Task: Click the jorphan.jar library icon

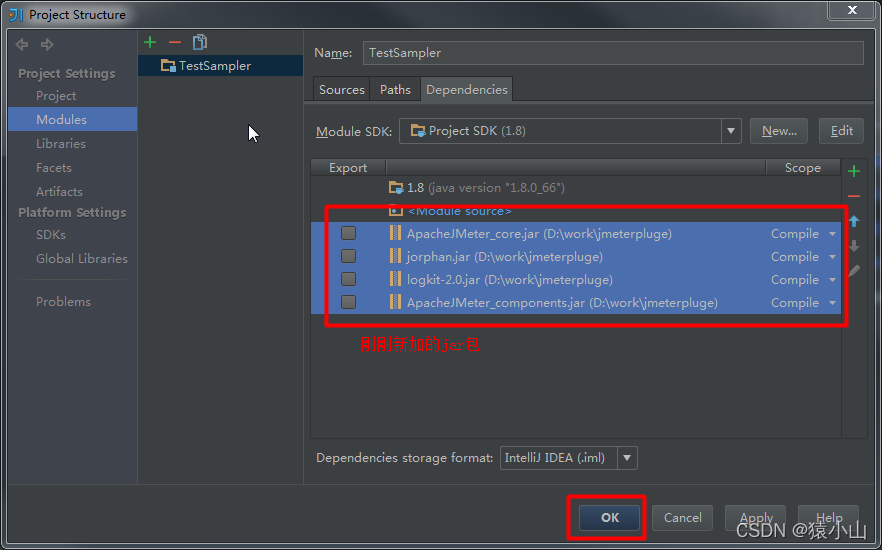Action: click(x=395, y=256)
